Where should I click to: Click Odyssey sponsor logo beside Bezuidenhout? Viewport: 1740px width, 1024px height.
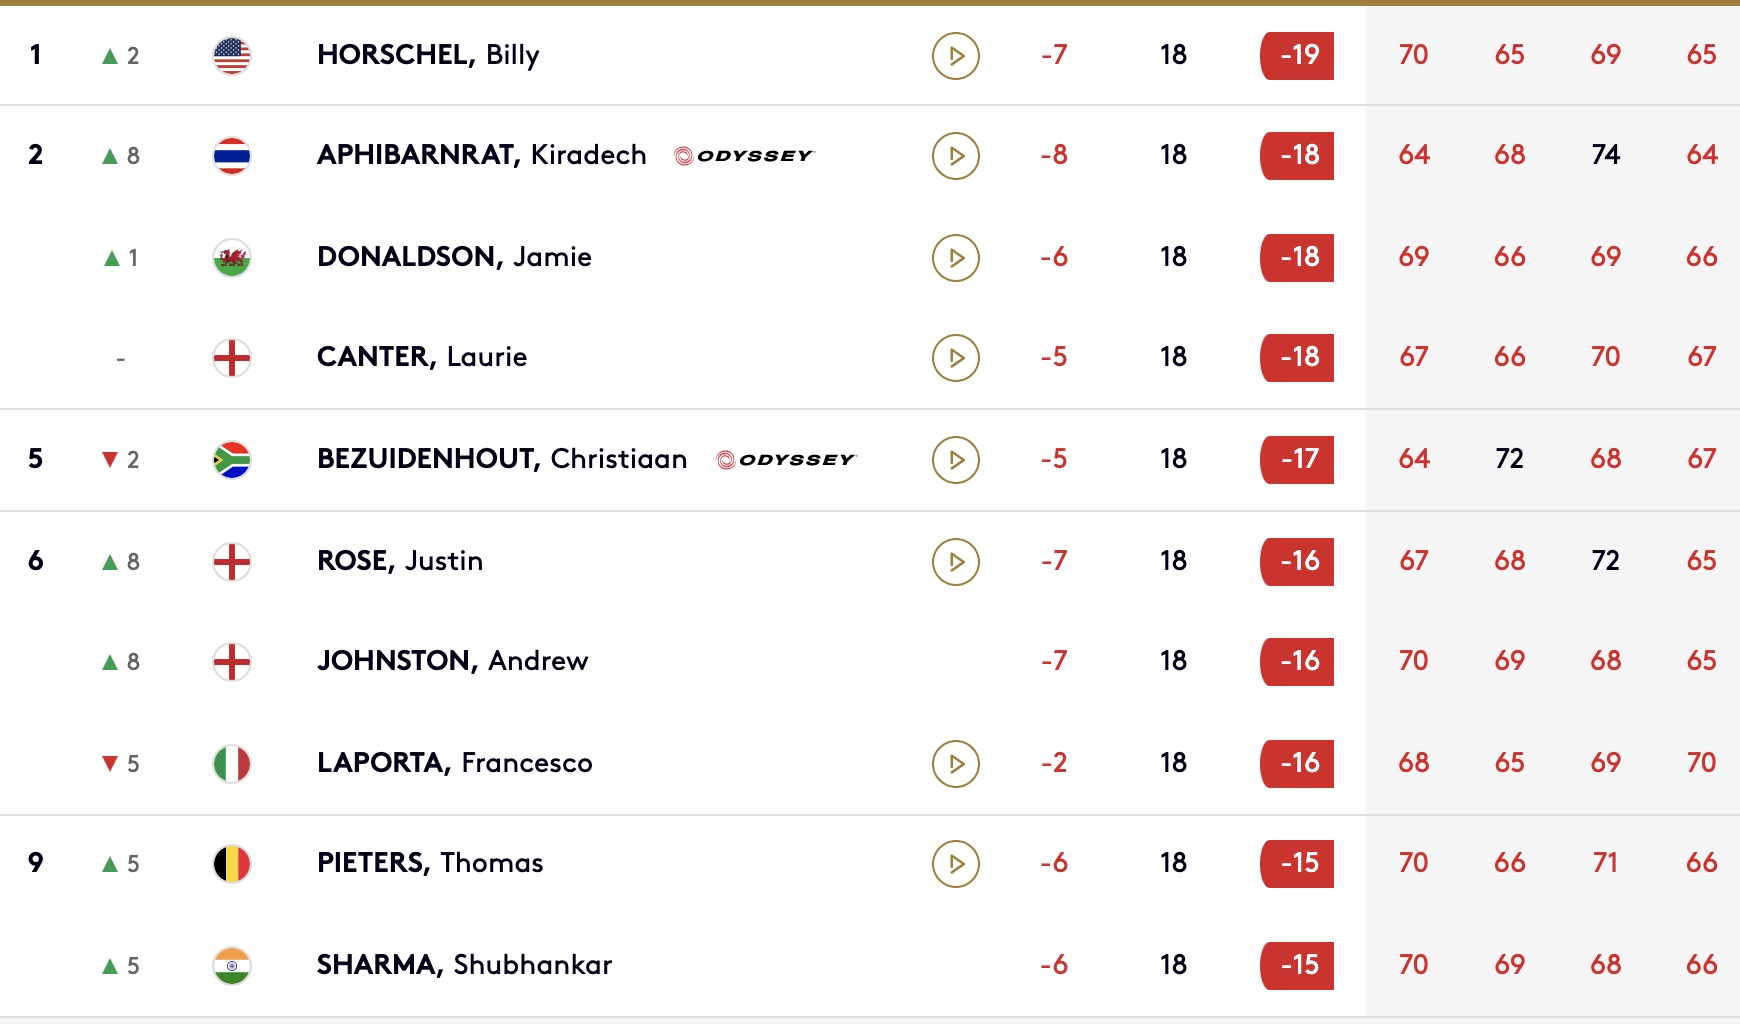coord(786,460)
